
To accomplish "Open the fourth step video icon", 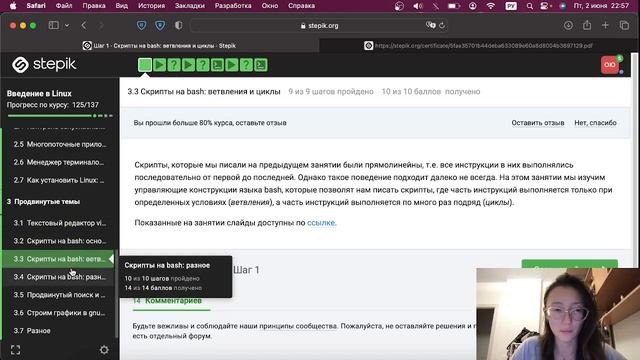I will [x=188, y=65].
